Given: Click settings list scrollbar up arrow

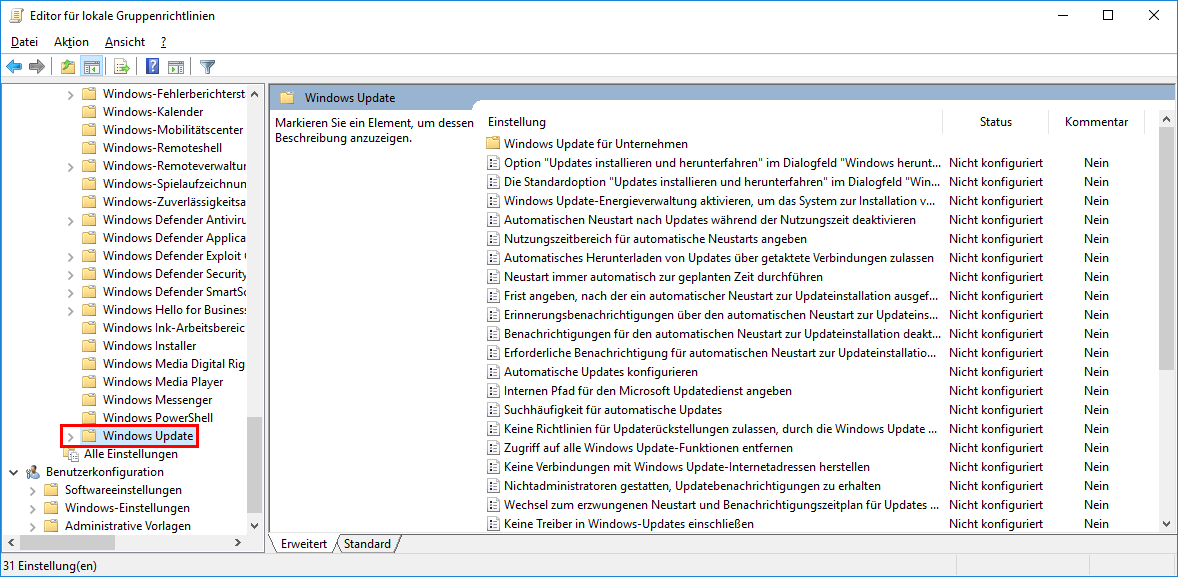Looking at the screenshot, I should 1165,119.
